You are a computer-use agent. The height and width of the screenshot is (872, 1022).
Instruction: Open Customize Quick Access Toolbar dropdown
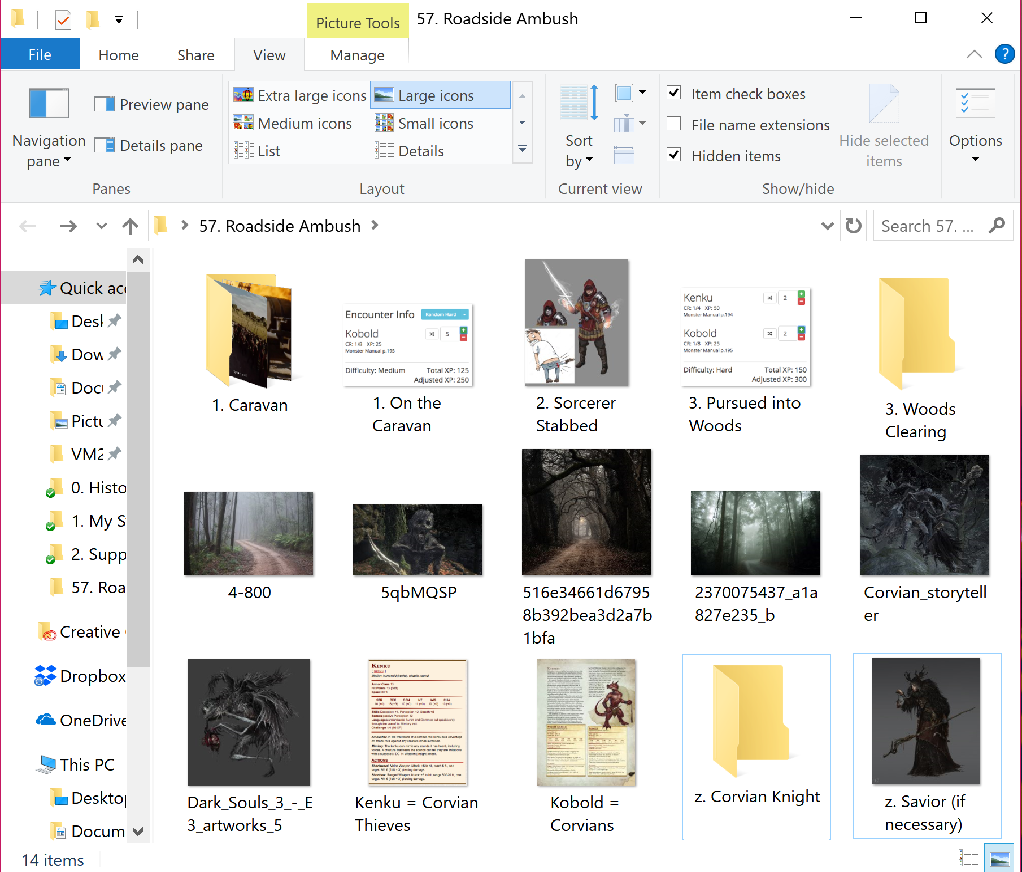(119, 20)
